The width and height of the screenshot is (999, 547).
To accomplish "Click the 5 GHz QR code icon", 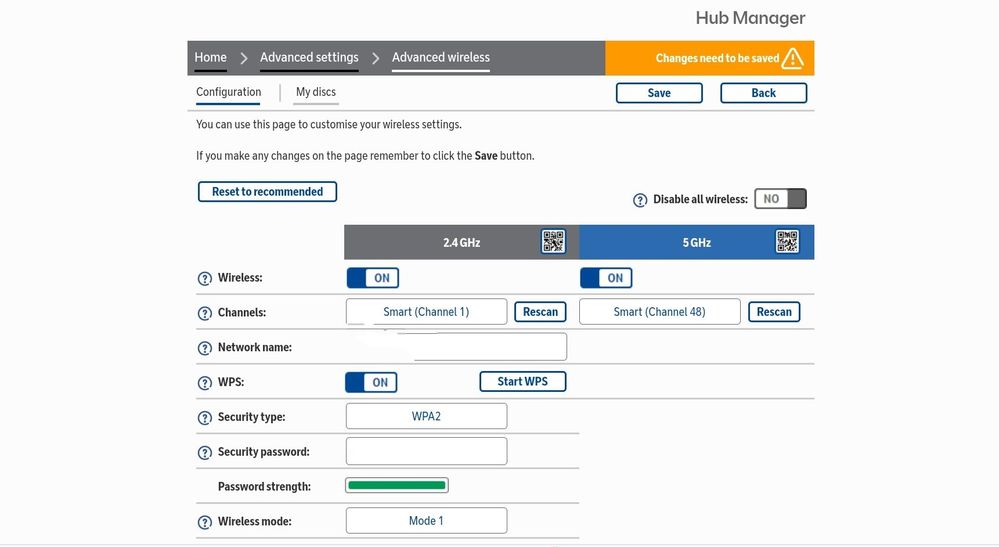I will (x=787, y=242).
